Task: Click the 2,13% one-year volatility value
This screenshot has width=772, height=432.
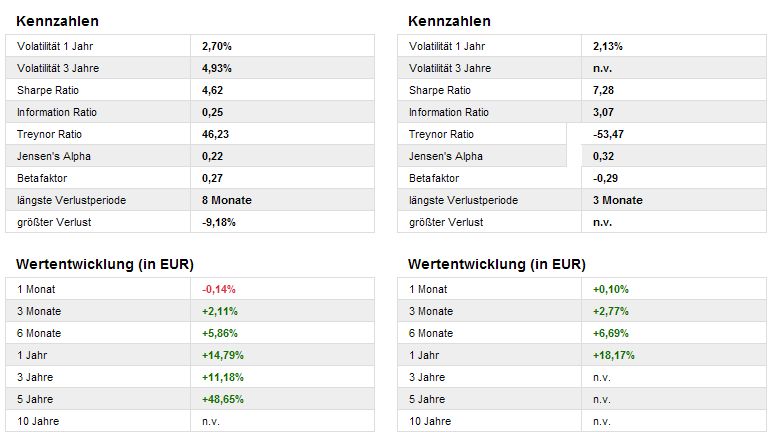Action: click(x=608, y=46)
